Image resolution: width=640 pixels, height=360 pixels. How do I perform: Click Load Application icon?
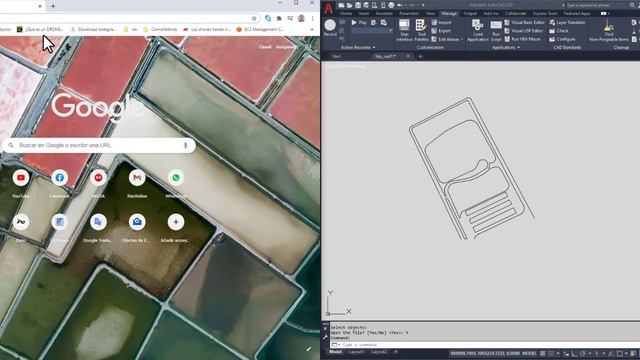coord(478,30)
